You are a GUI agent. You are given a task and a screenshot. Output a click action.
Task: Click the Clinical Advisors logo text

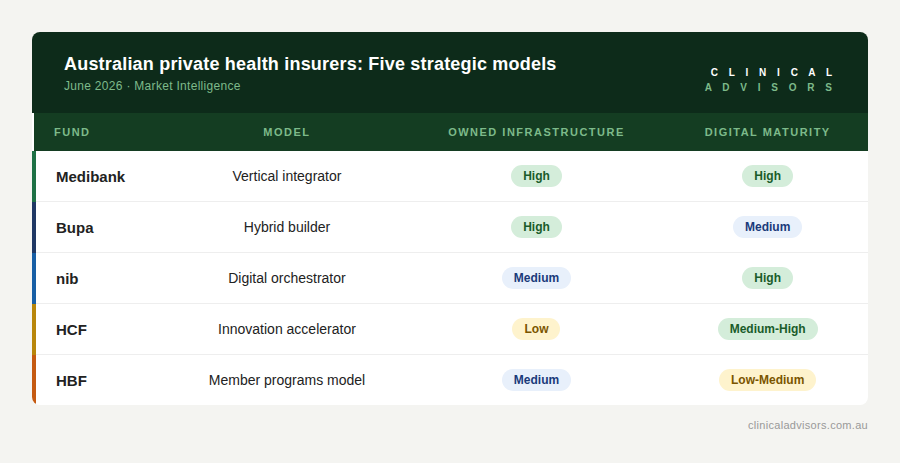(769, 80)
